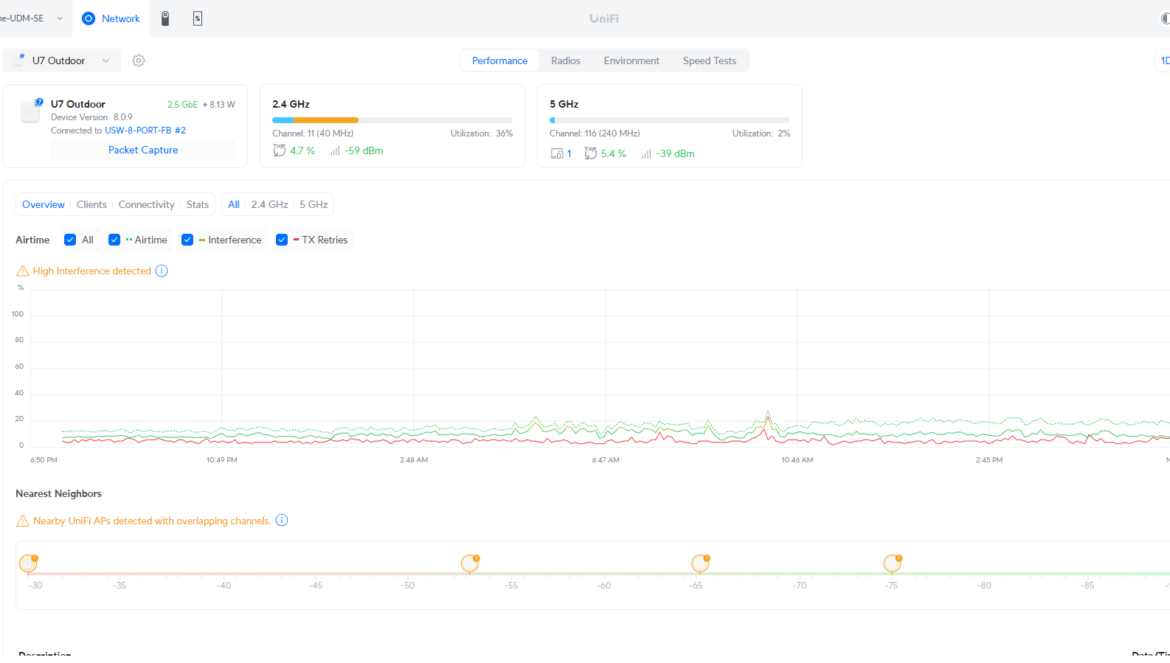Click the High Interference warning triangle icon
The width and height of the screenshot is (1170, 663).
click(x=22, y=271)
